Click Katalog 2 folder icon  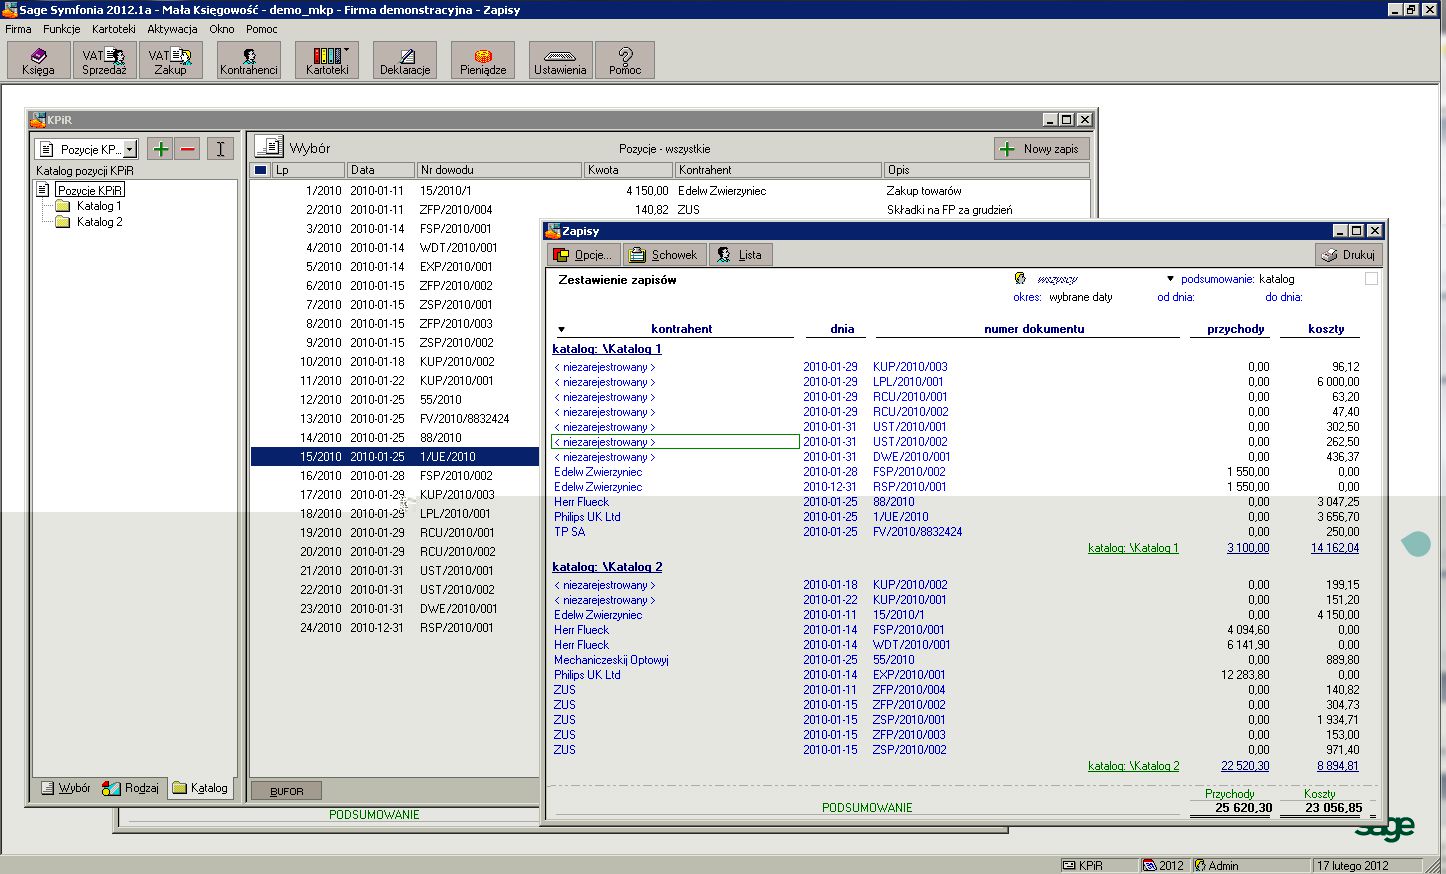click(x=62, y=222)
